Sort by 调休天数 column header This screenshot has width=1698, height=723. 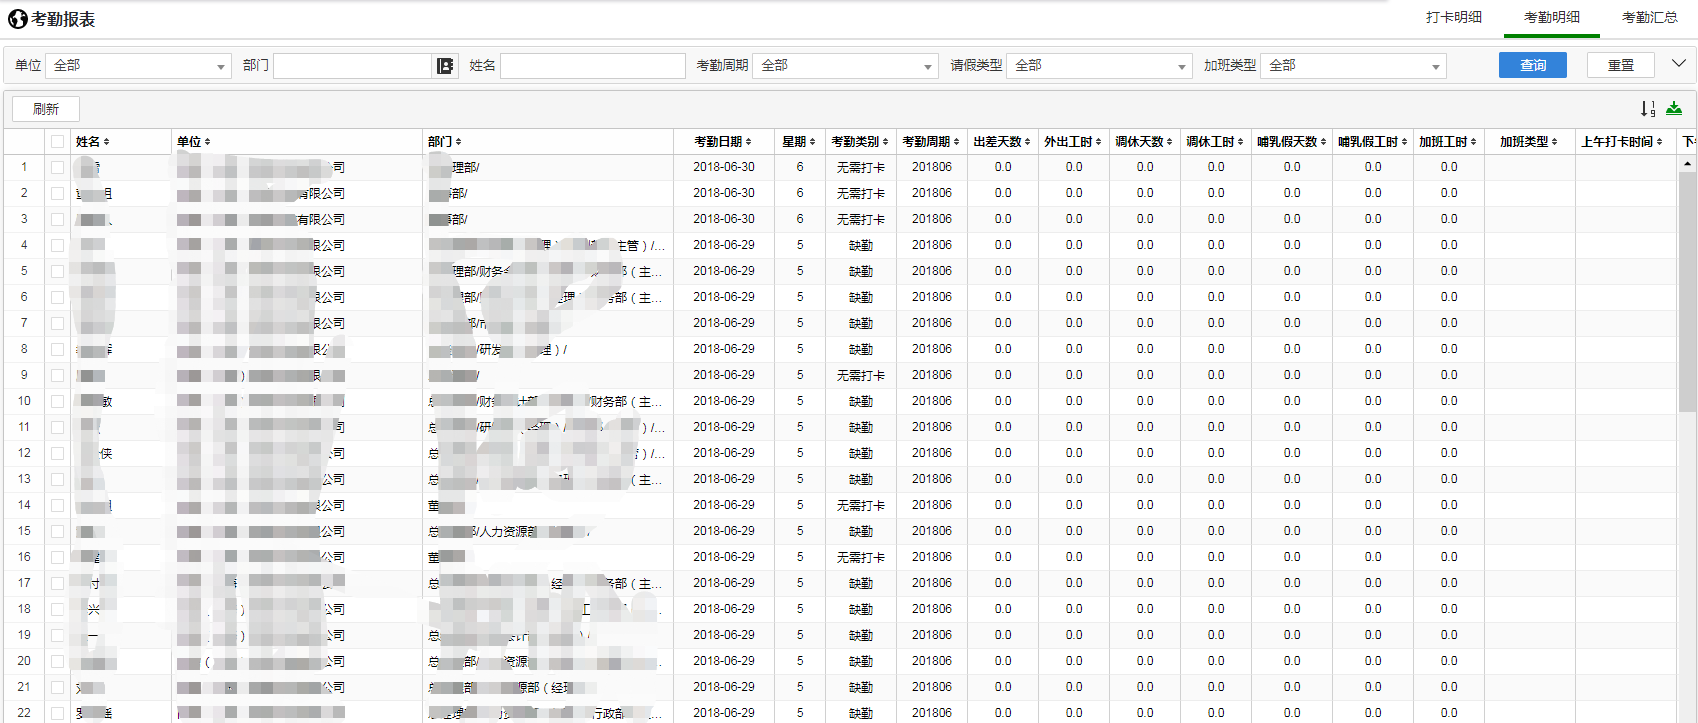coord(1144,142)
